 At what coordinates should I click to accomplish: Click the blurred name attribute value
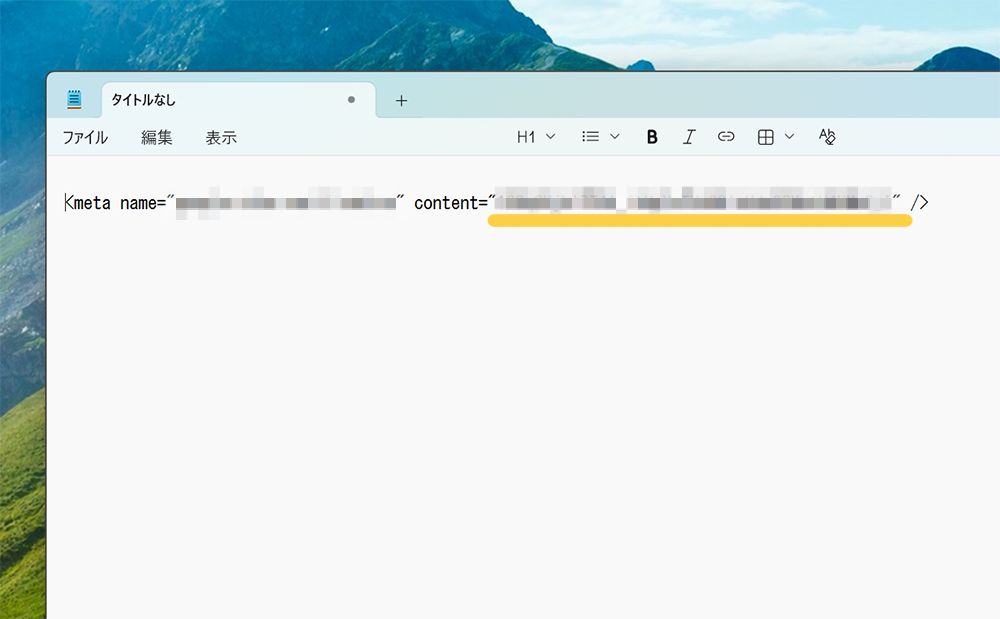tap(285, 203)
